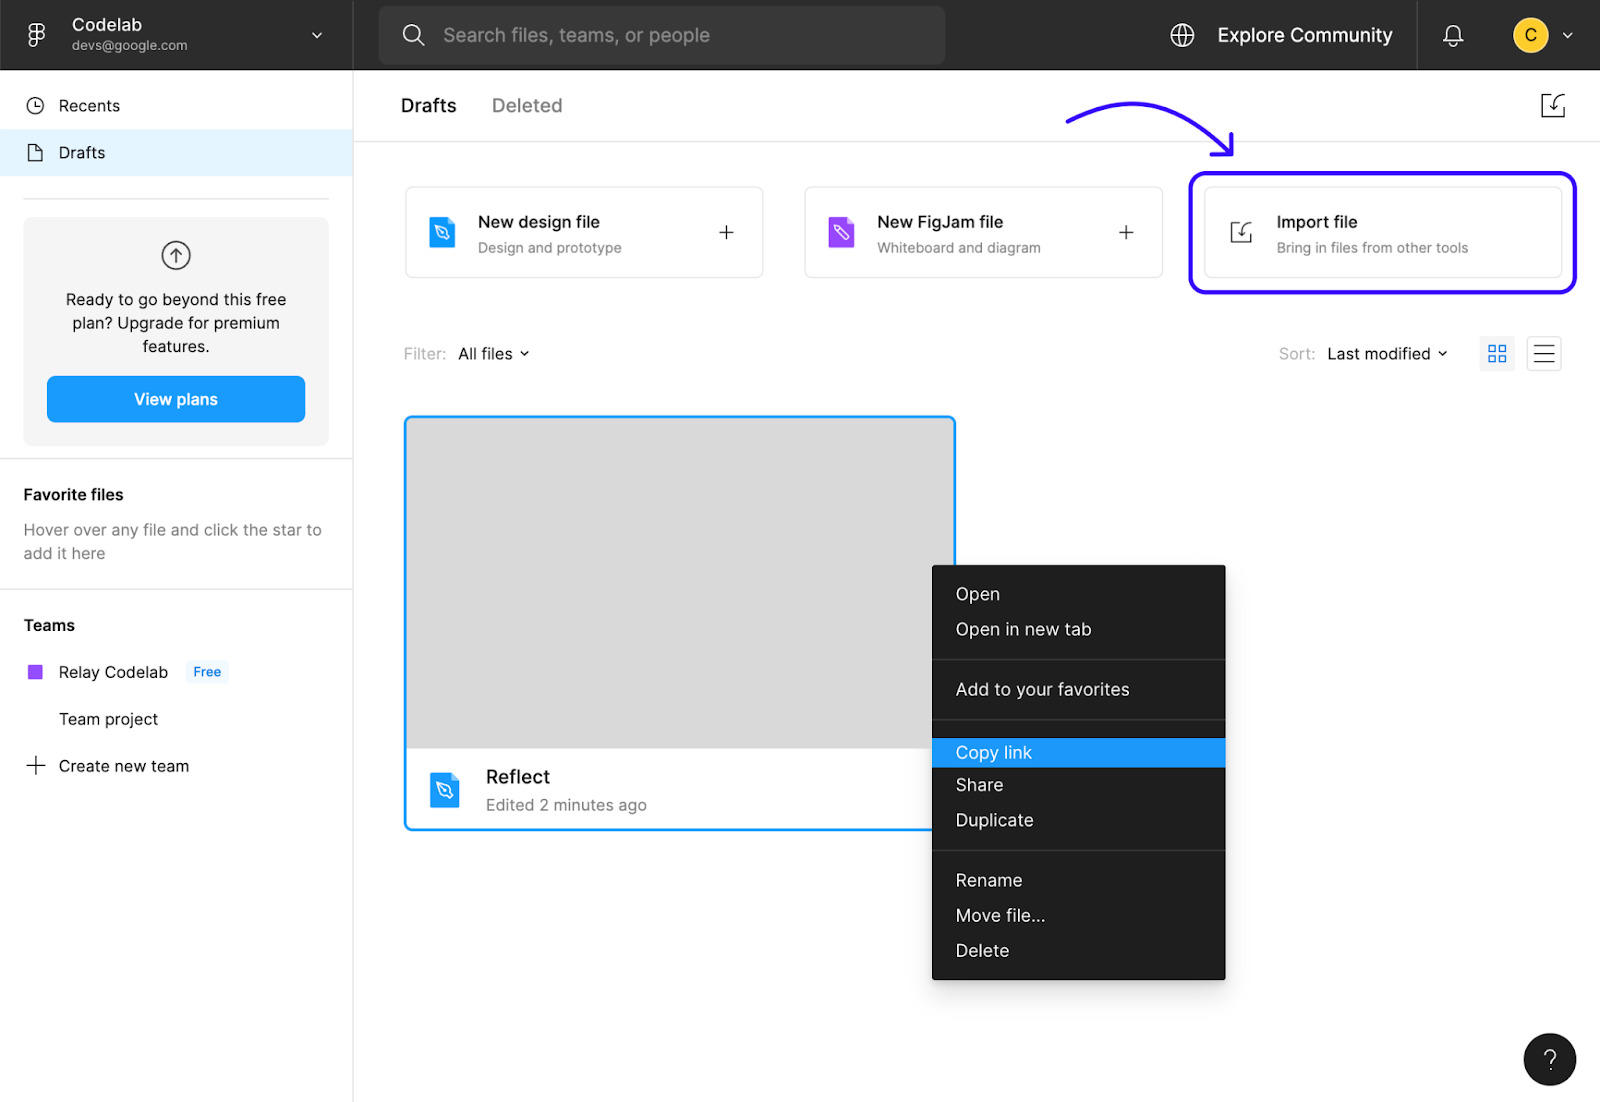Viewport: 1600px width, 1102px height.
Task: Click the search magnifier icon
Action: pyautogui.click(x=413, y=35)
